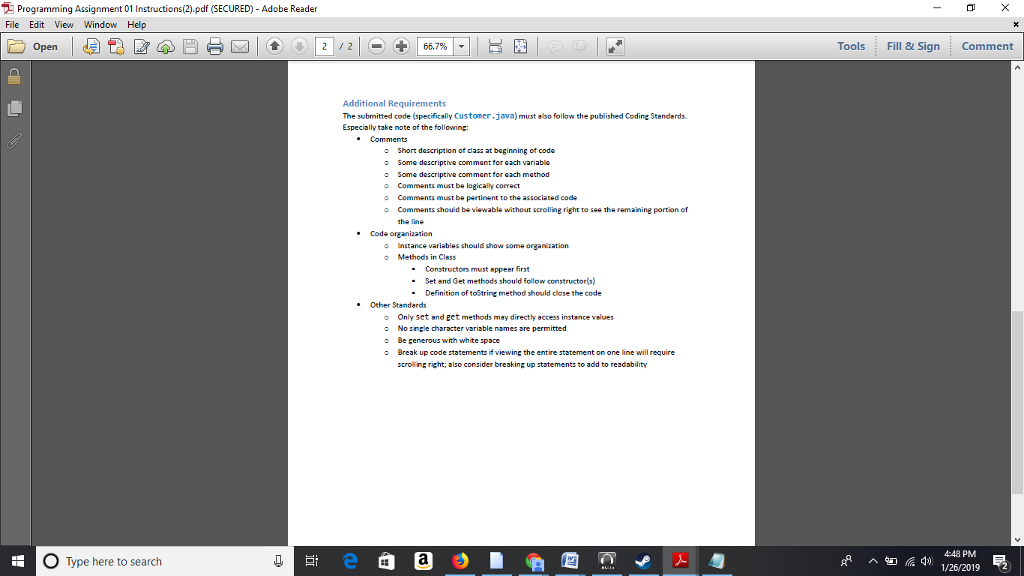
Task: Enter full screen reading mode
Action: (615, 46)
